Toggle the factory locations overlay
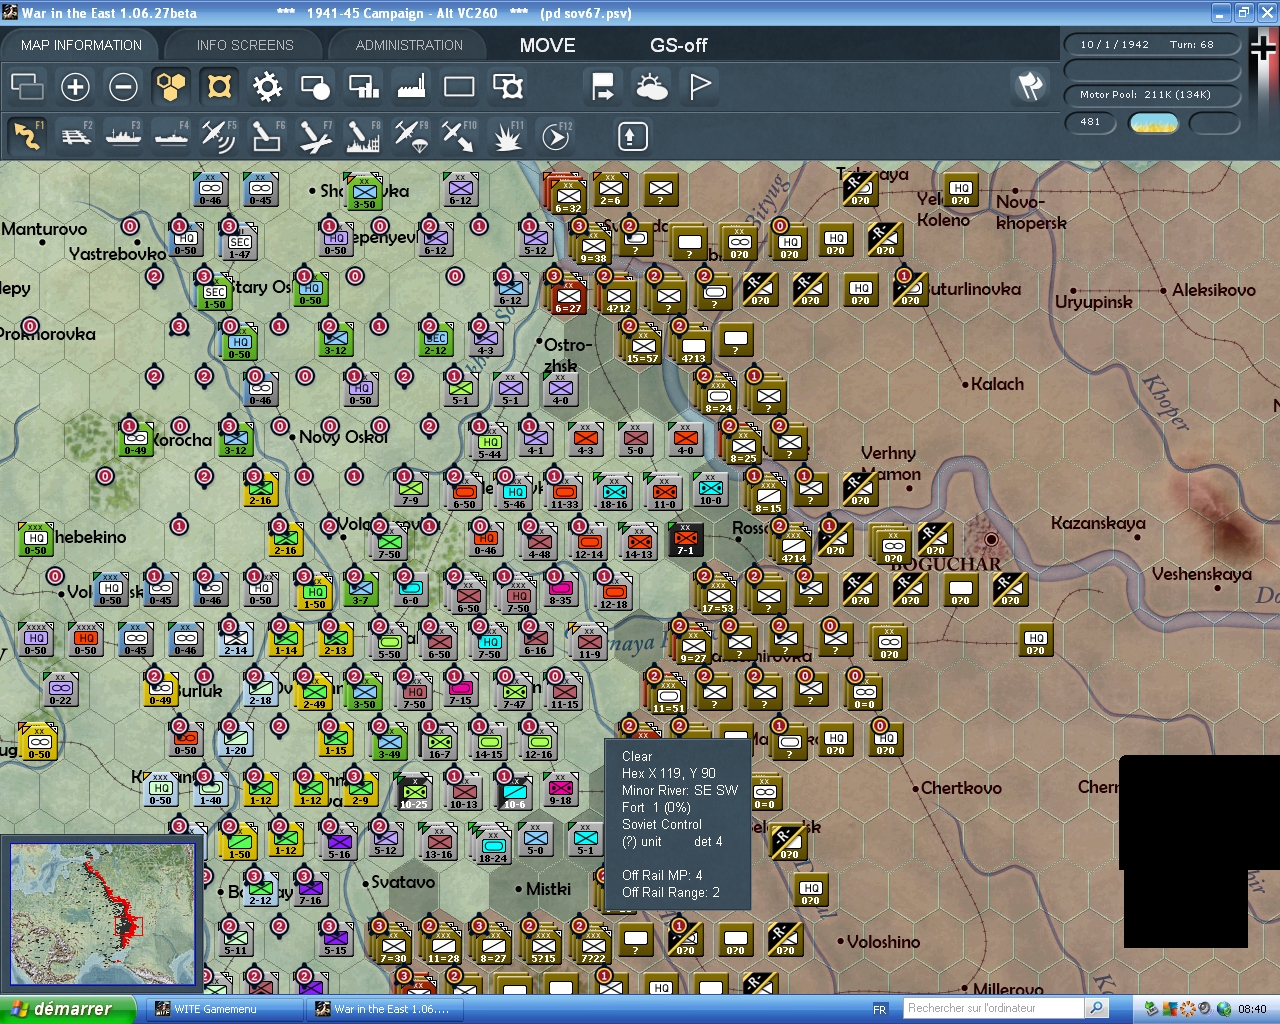 point(410,87)
